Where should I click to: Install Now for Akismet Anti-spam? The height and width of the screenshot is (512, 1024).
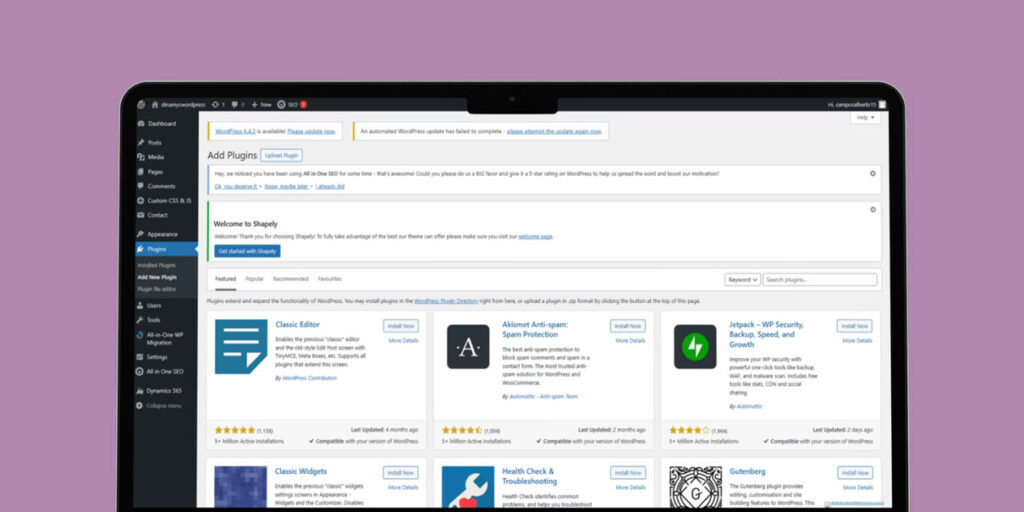[628, 326]
